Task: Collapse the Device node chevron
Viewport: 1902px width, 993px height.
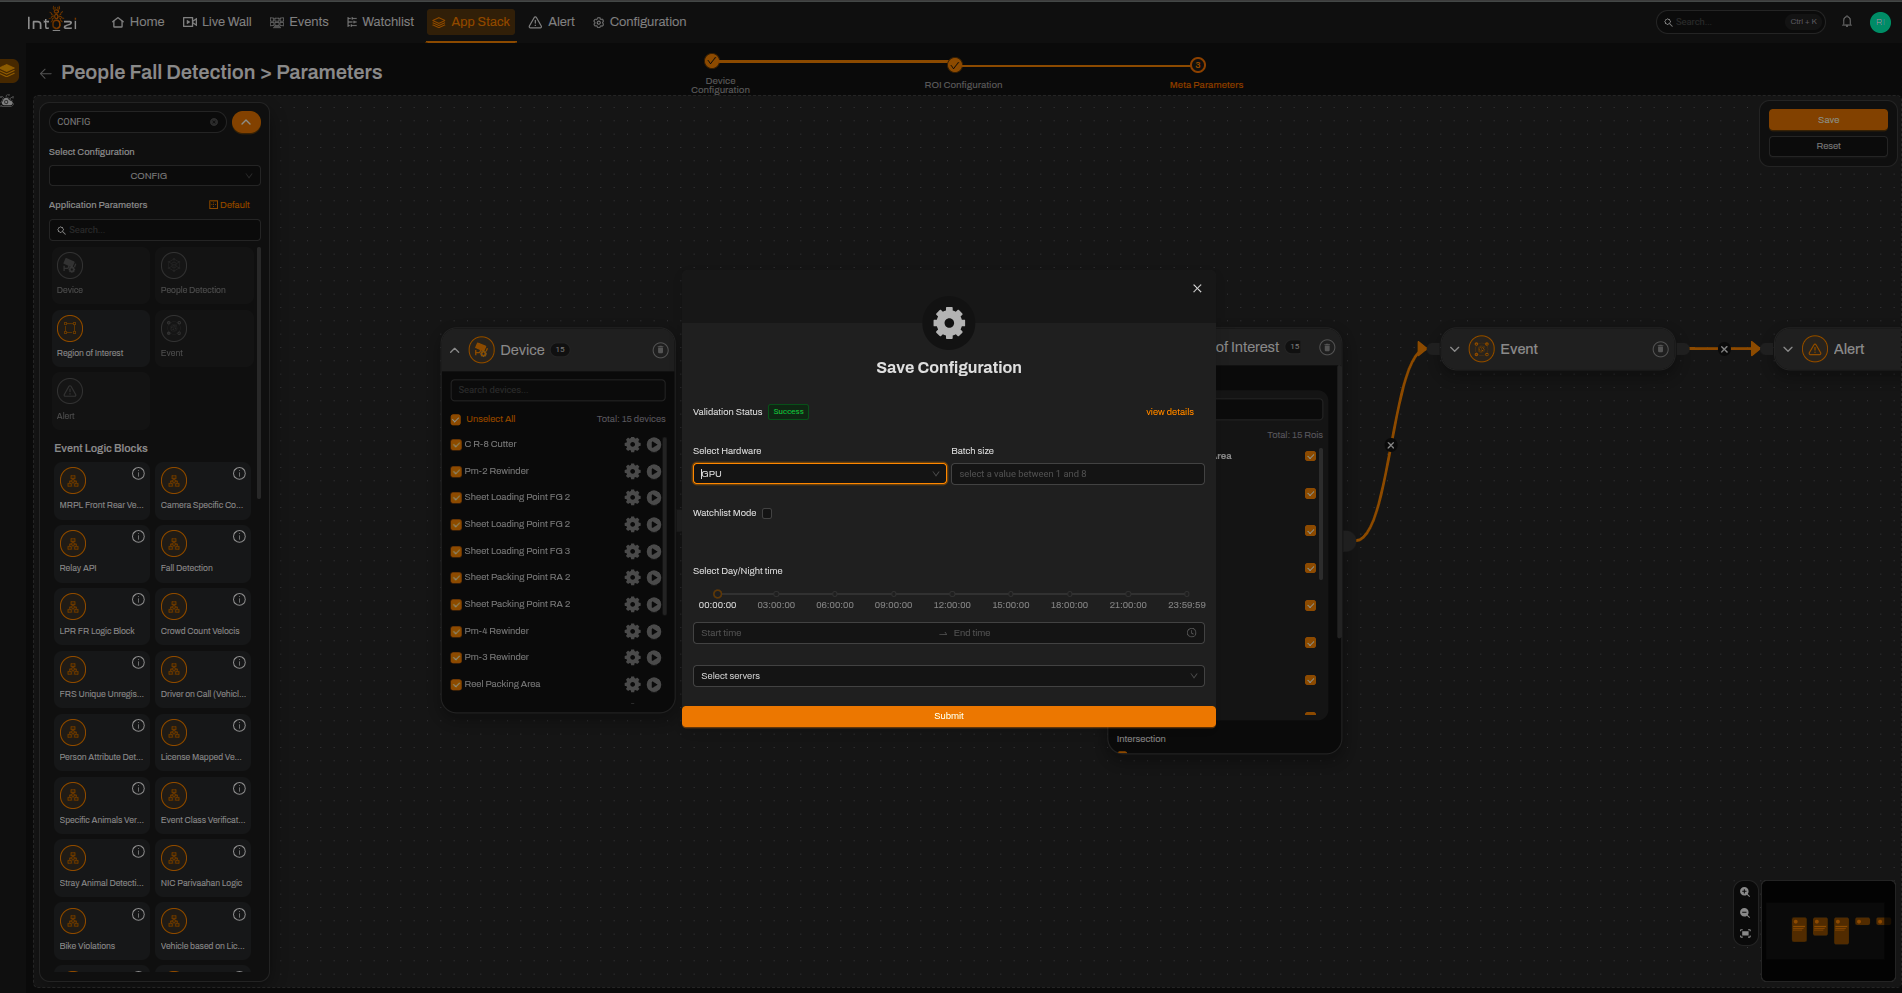Action: coord(455,350)
